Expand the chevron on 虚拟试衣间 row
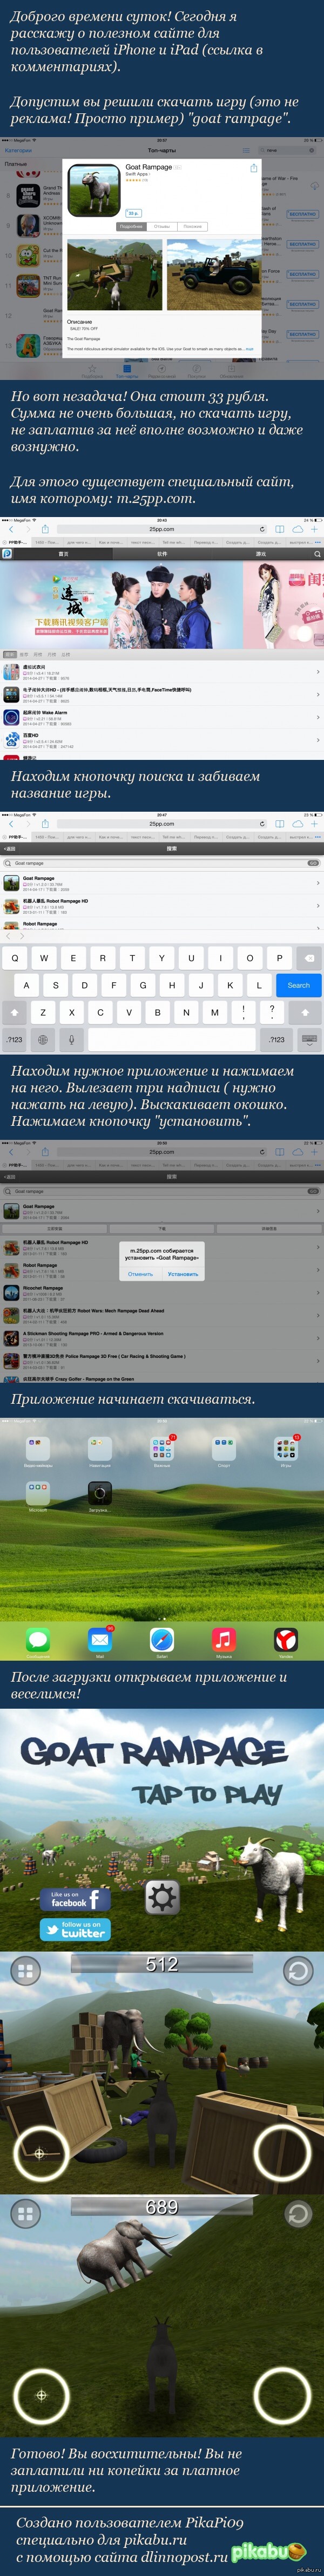324x2576 pixels. [x=318, y=672]
